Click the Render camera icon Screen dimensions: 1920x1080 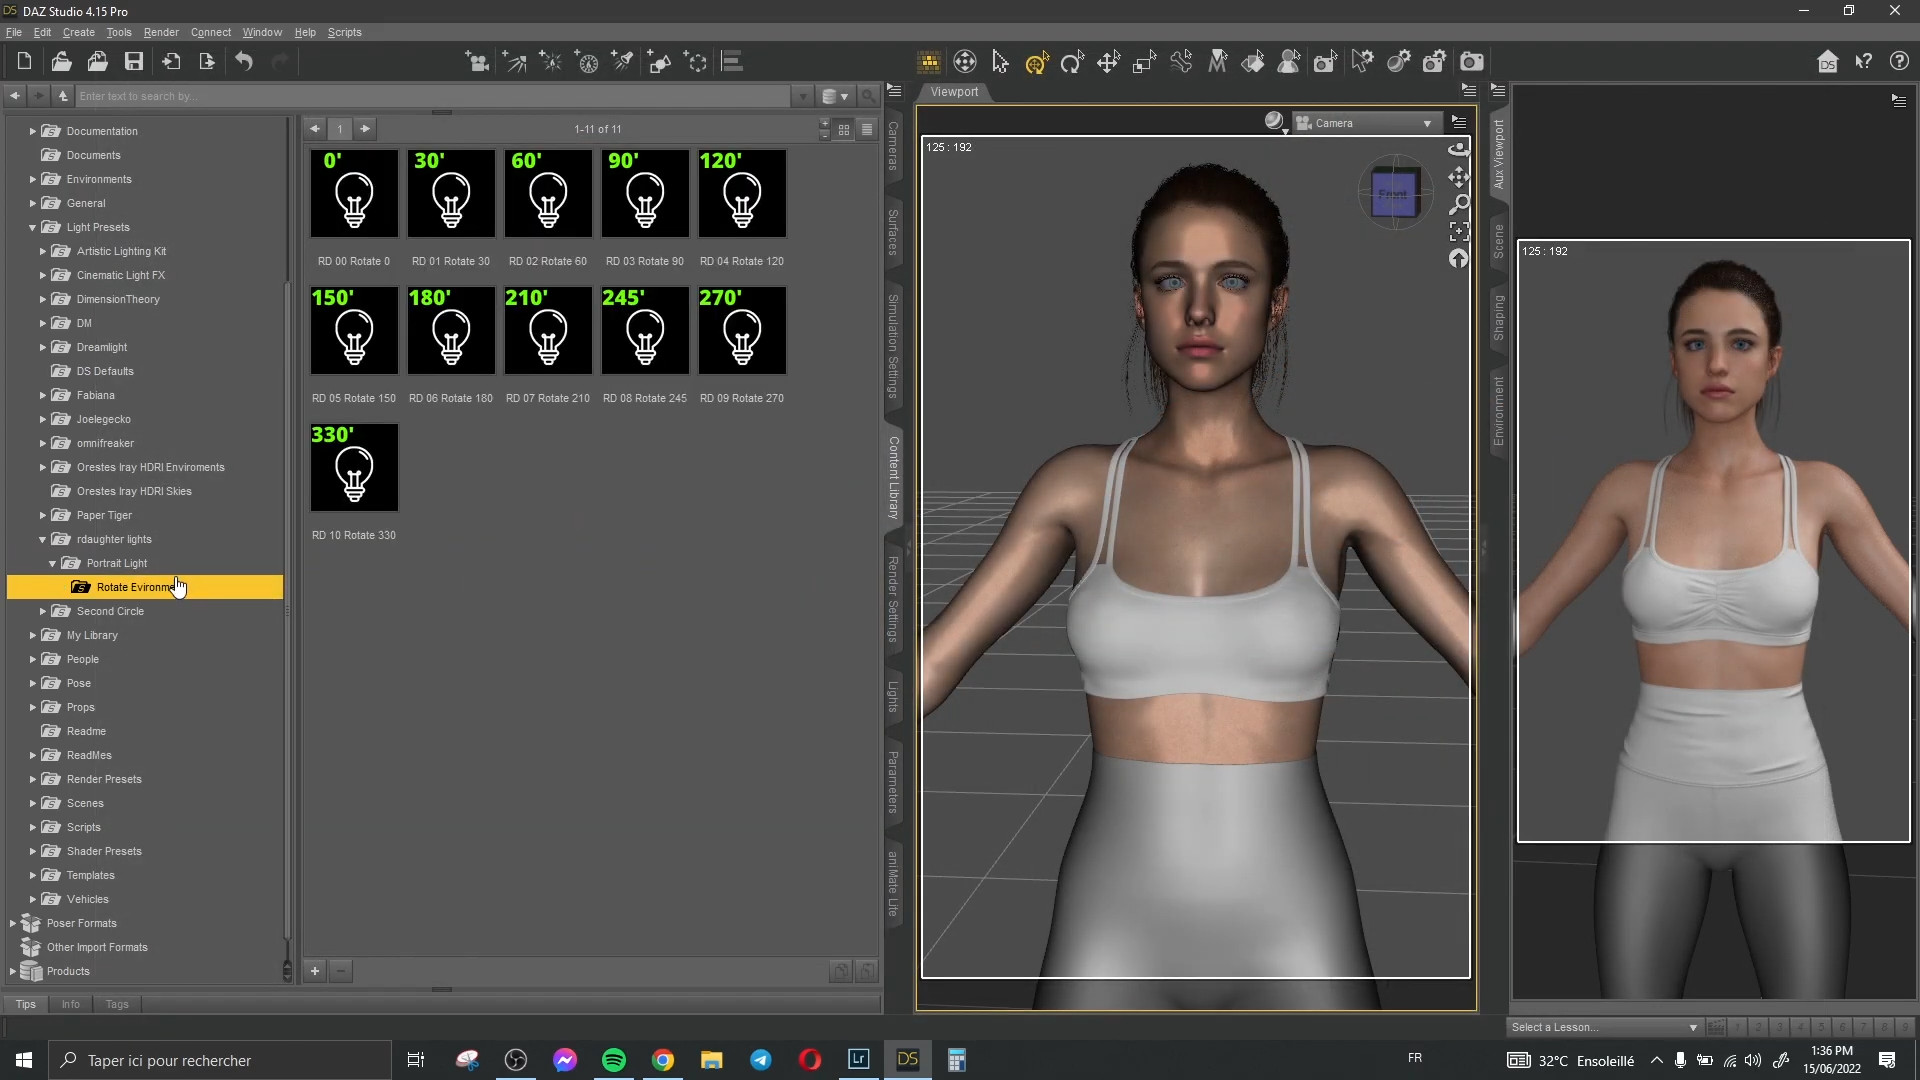click(1471, 62)
